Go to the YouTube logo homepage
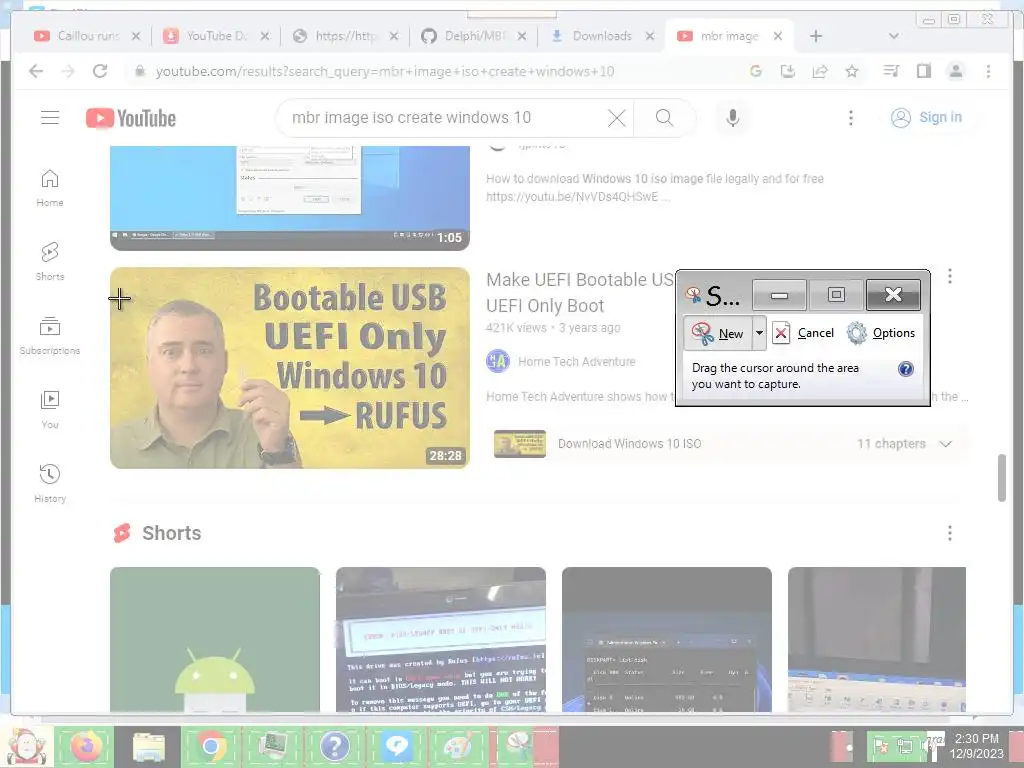Screen dimensions: 1024x768 131,118
